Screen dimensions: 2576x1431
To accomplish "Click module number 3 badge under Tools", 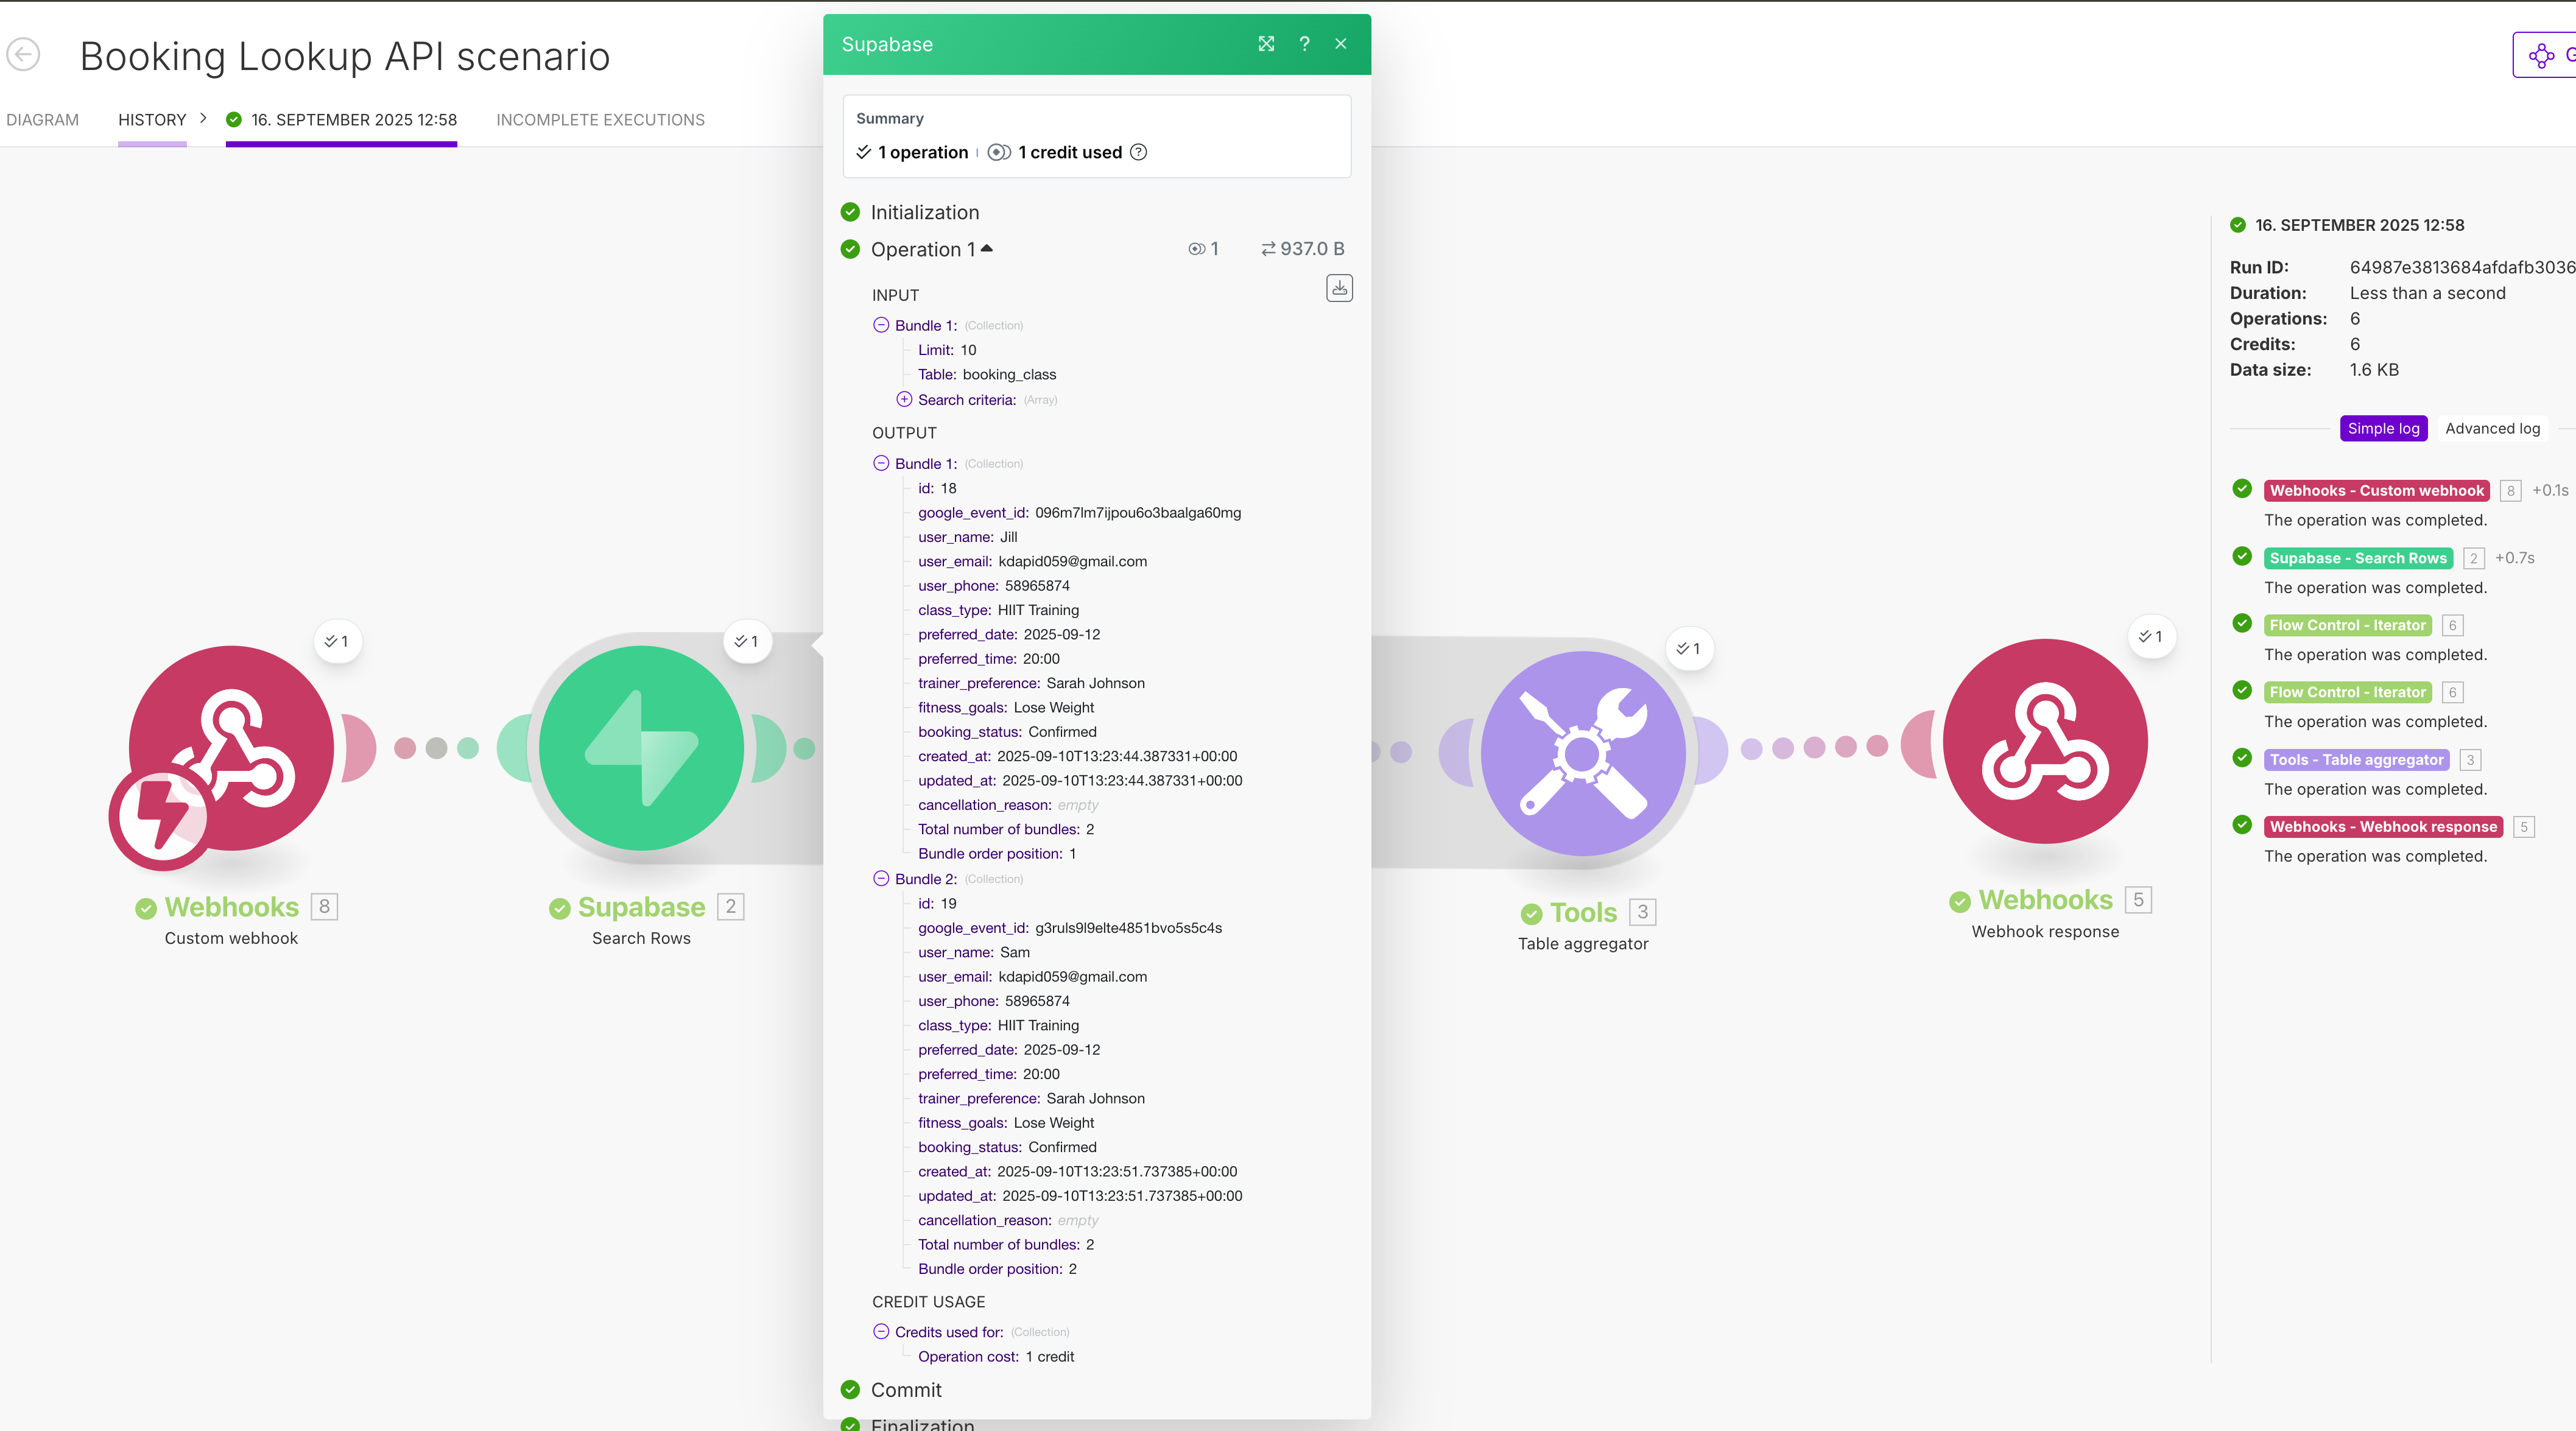I will point(1642,912).
